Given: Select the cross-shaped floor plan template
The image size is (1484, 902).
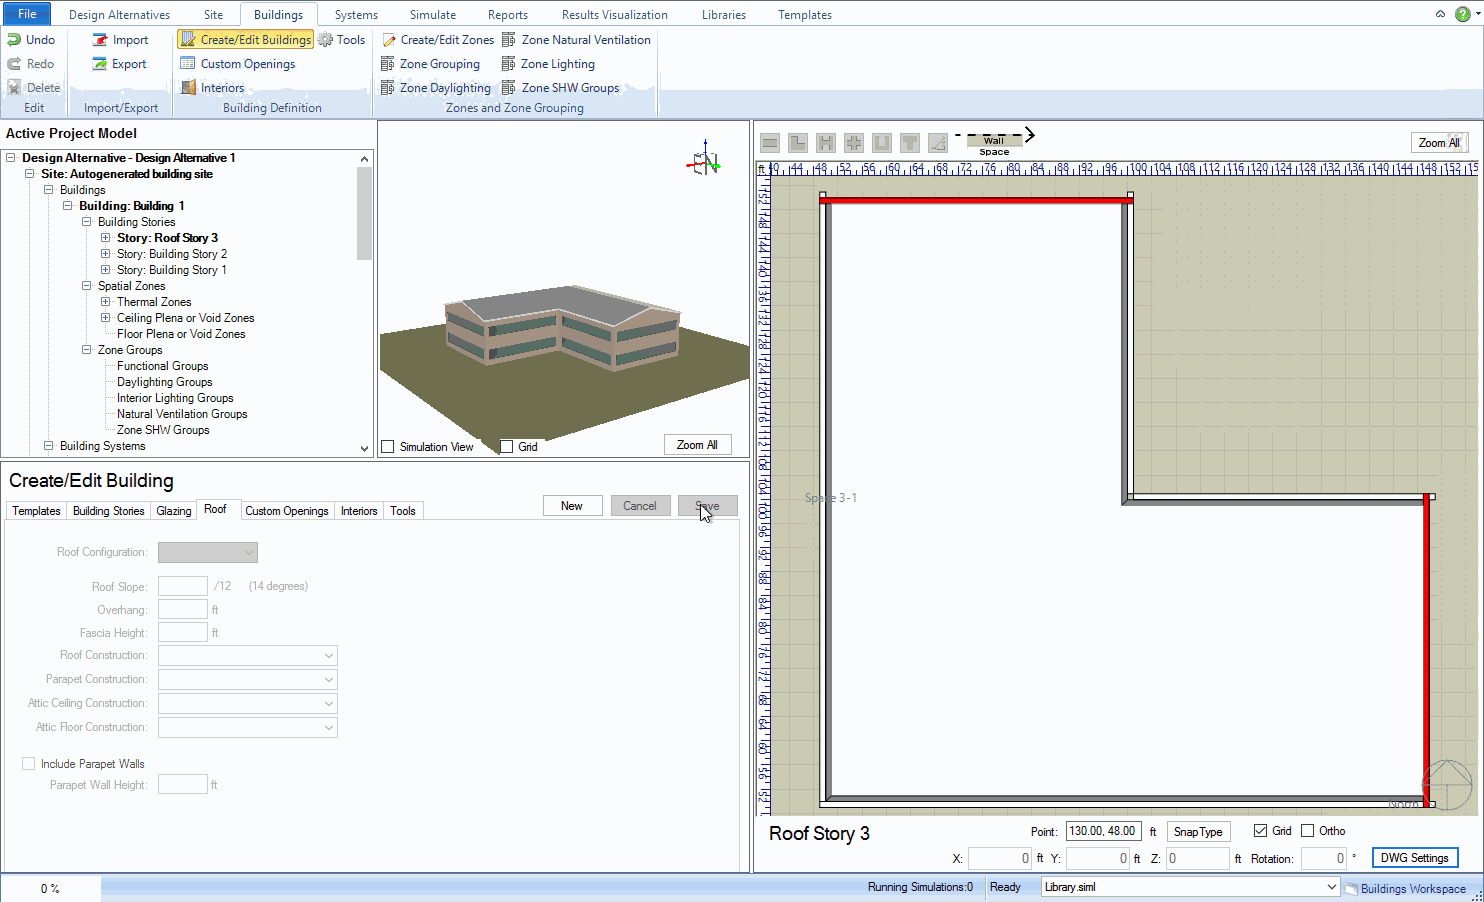Looking at the screenshot, I should click(x=853, y=143).
